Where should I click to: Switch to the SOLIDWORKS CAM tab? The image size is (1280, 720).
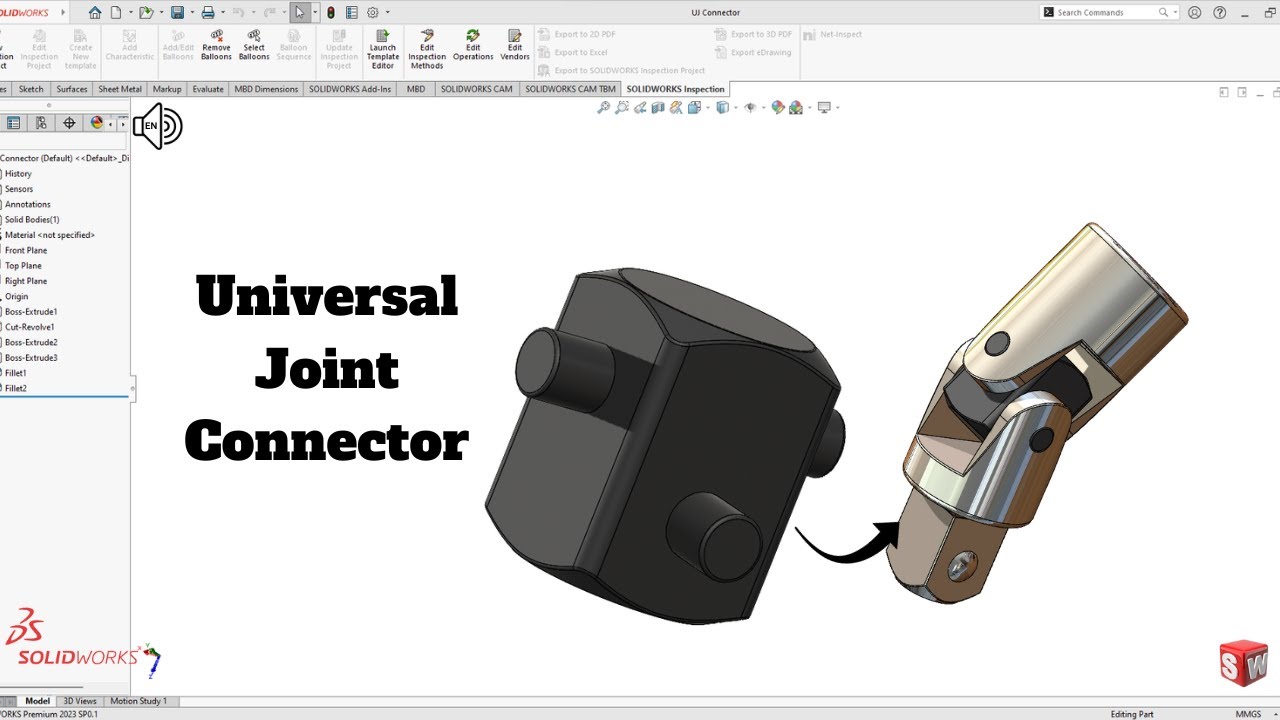pos(476,89)
